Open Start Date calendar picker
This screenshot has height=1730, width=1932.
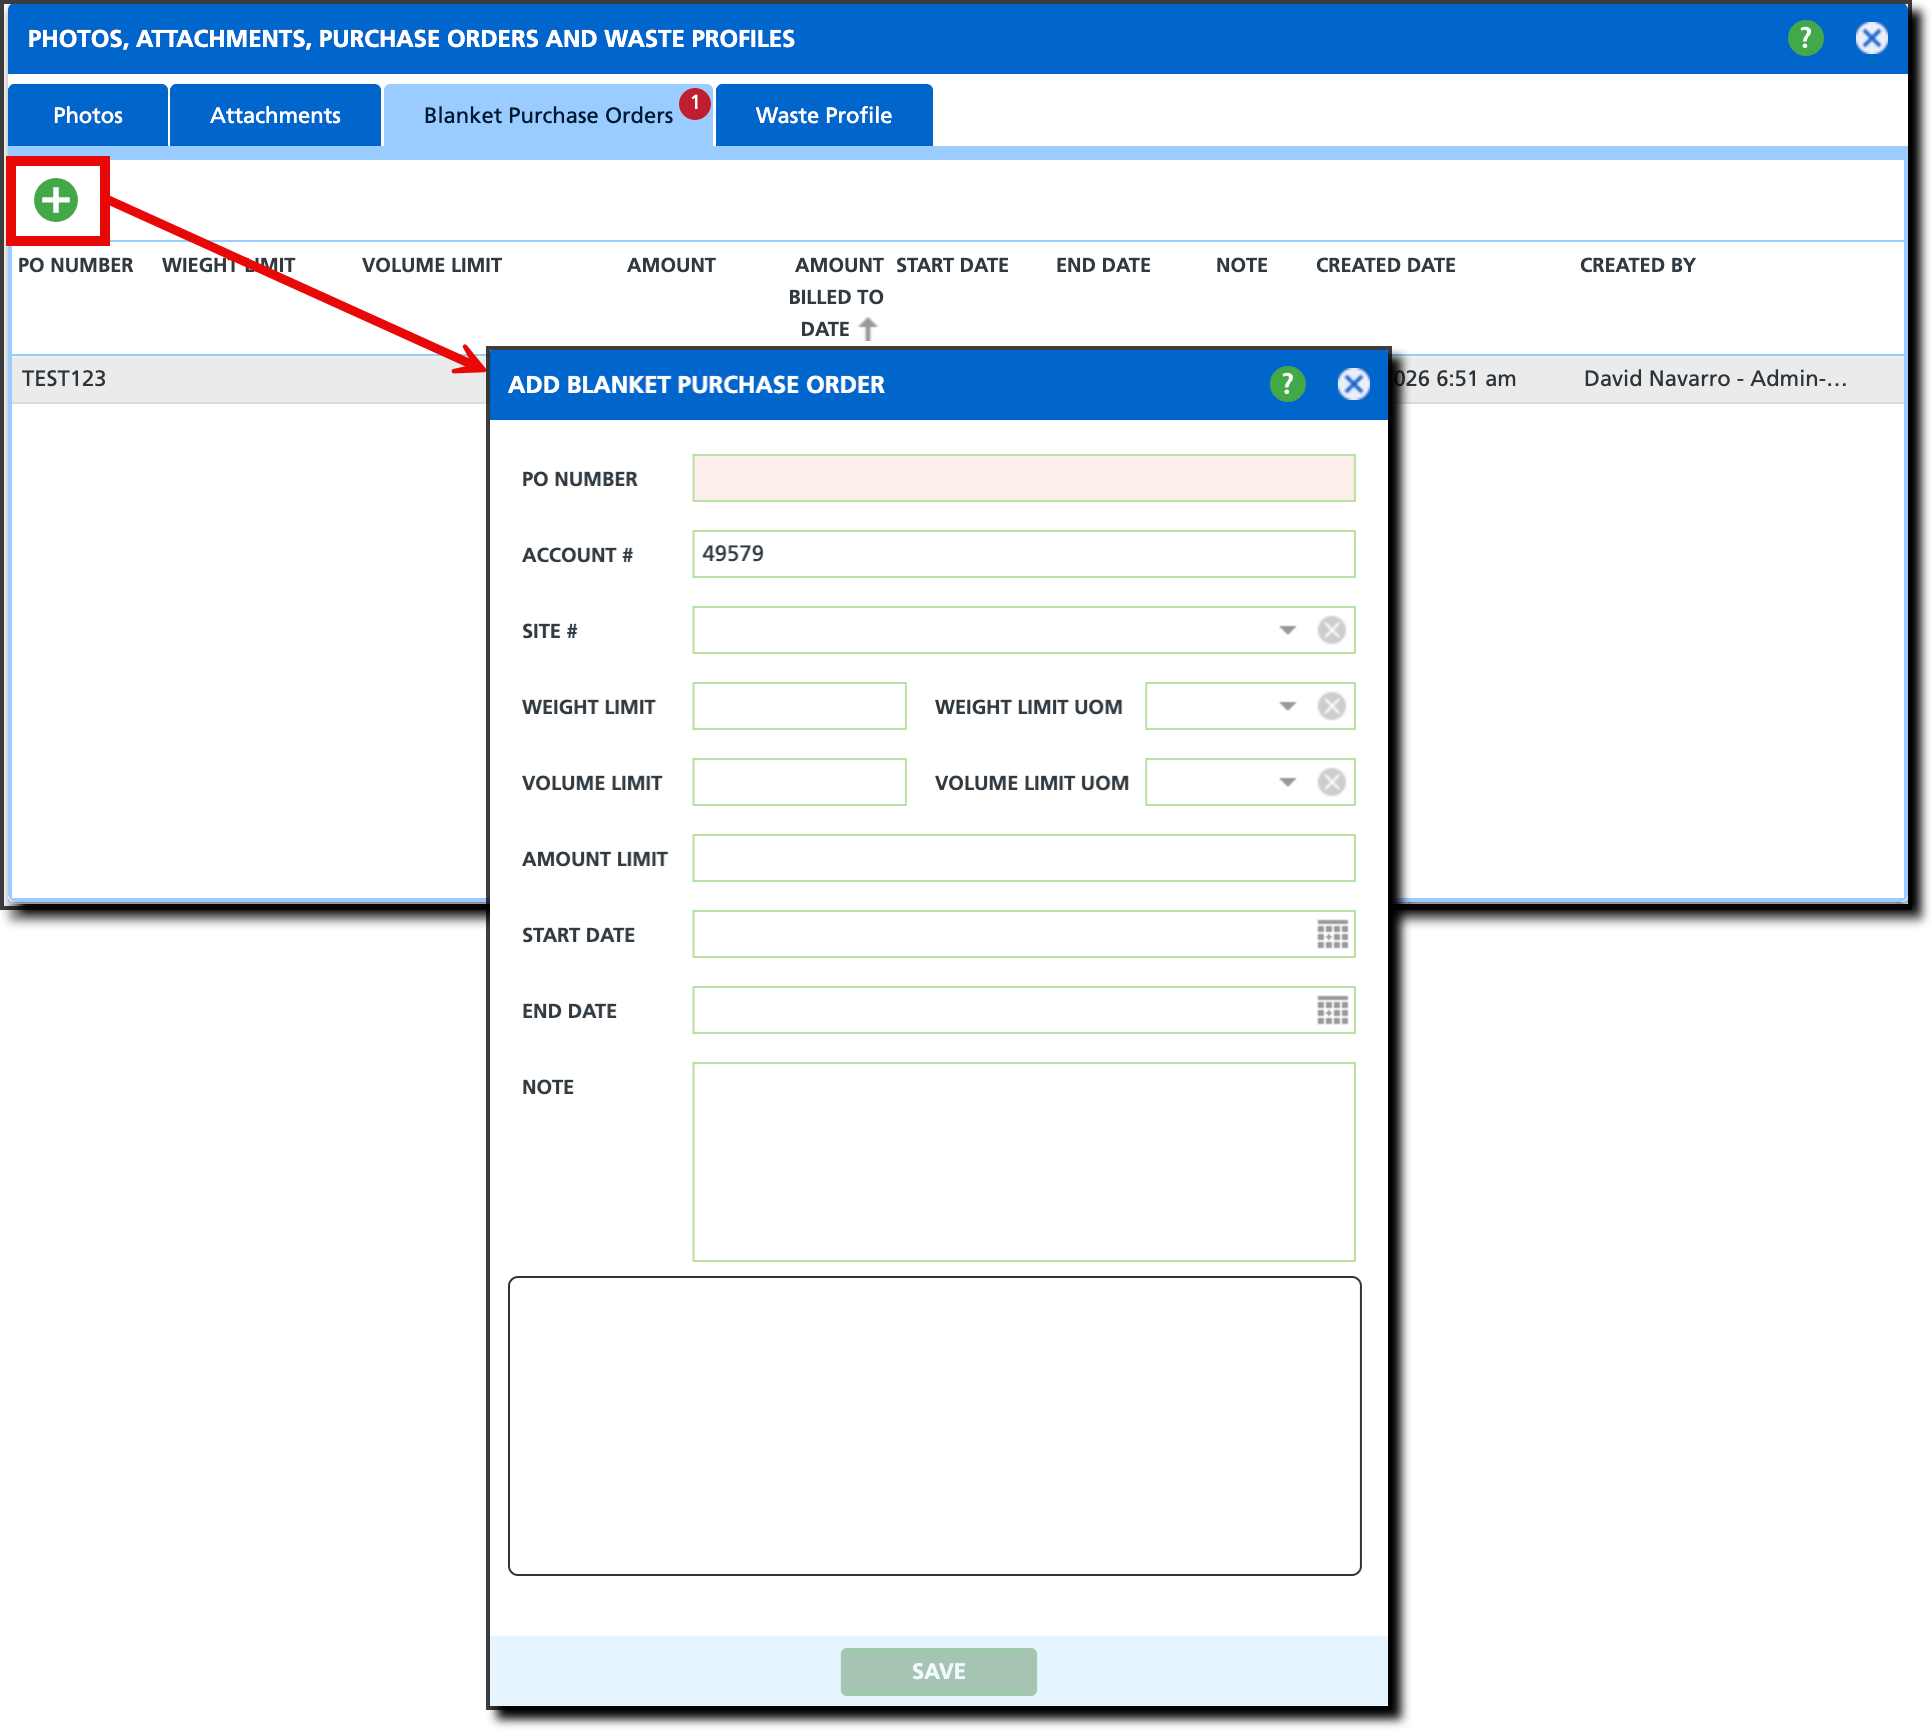pos(1332,934)
